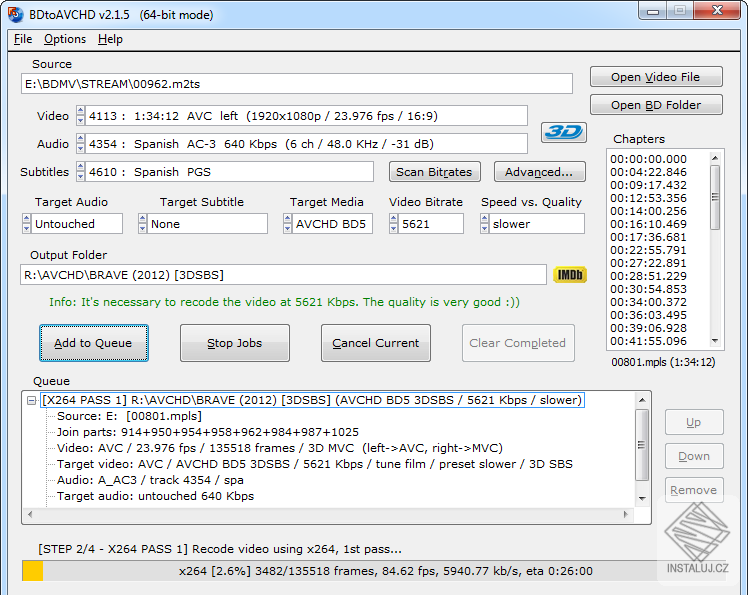Select chapter 00:14:00.256
748x595 pixels.
coord(648,211)
